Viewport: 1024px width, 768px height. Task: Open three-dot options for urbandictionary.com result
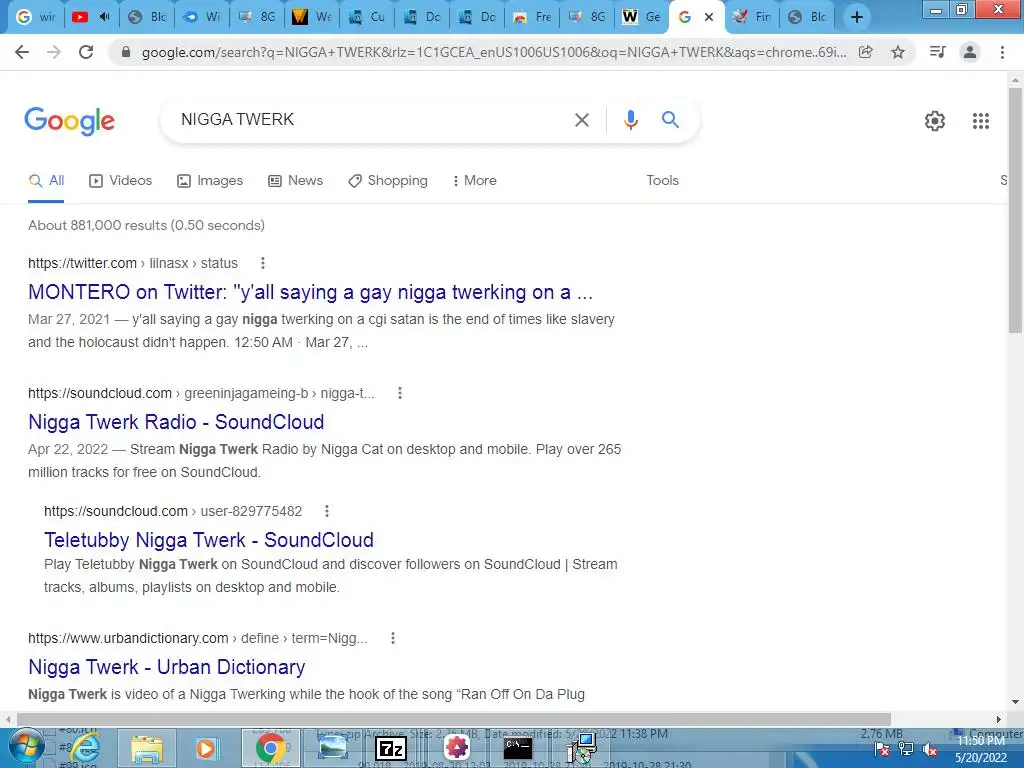coord(392,639)
